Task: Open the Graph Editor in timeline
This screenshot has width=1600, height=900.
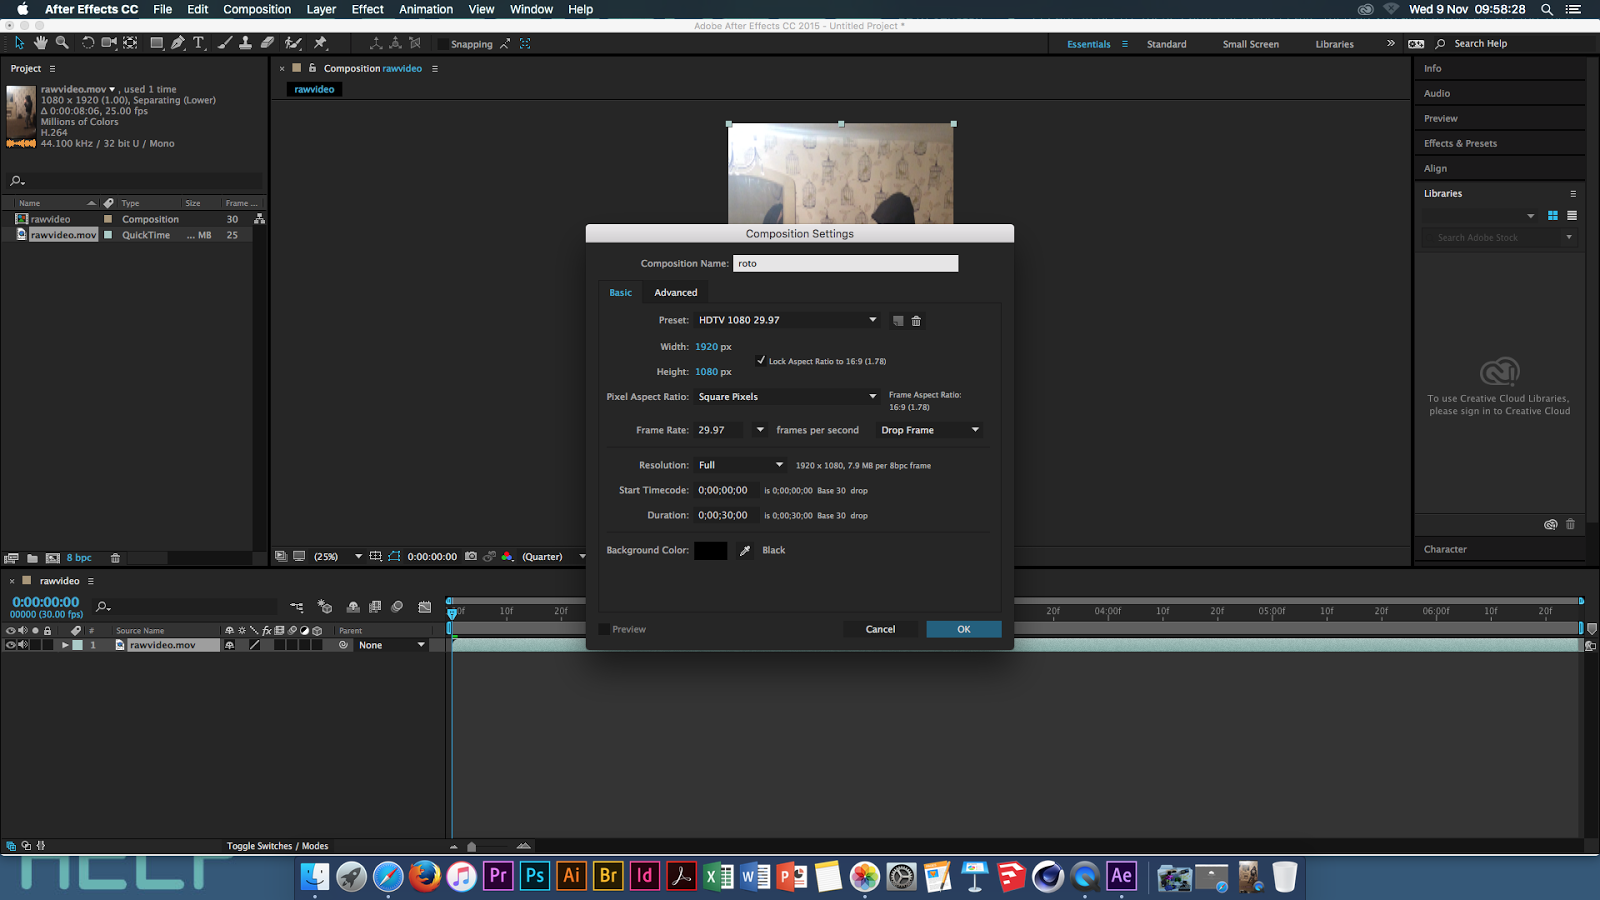Action: coord(425,606)
